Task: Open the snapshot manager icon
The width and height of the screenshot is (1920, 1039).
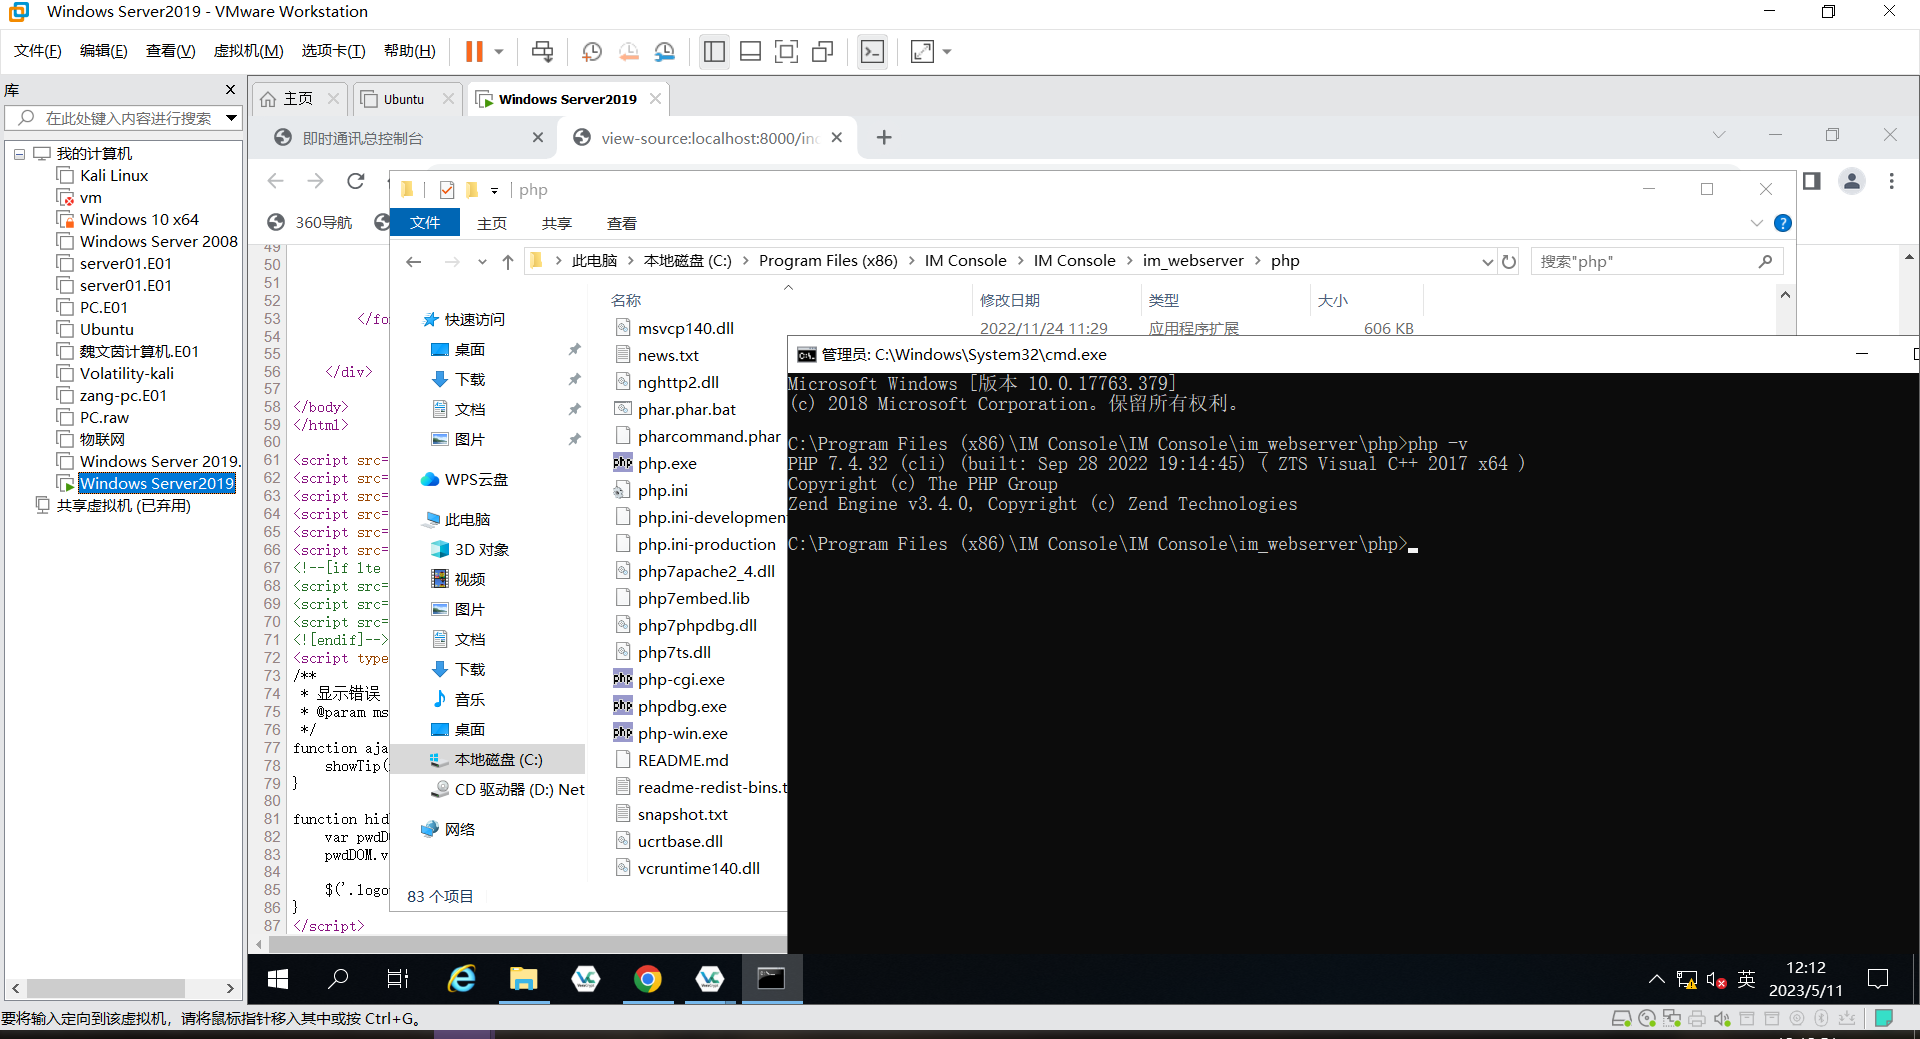Action: point(665,51)
